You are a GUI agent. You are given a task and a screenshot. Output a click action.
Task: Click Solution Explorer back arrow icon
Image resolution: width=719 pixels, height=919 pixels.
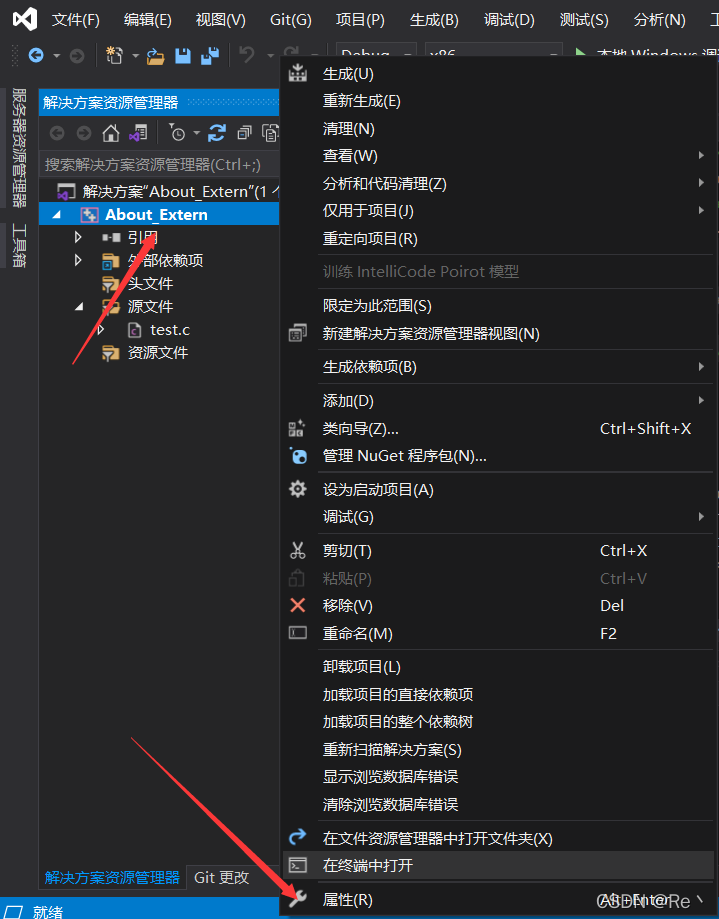click(57, 134)
